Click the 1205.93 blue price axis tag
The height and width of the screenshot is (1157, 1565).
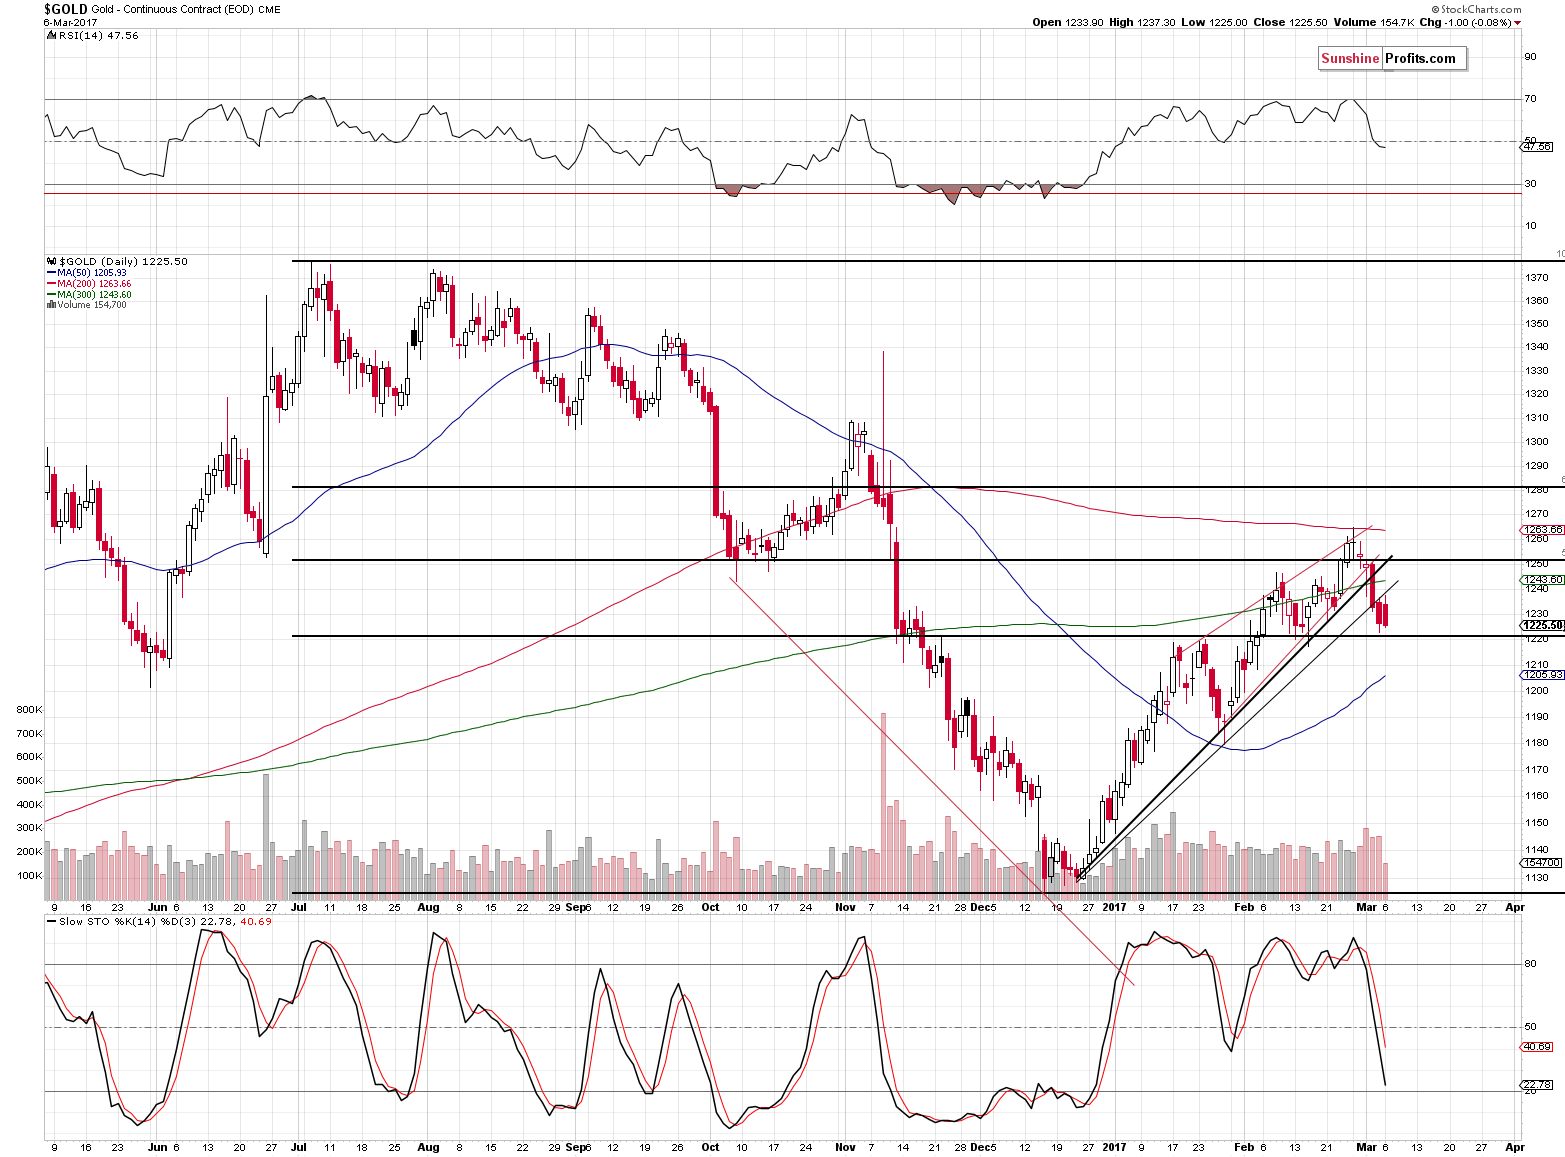pyautogui.click(x=1542, y=675)
